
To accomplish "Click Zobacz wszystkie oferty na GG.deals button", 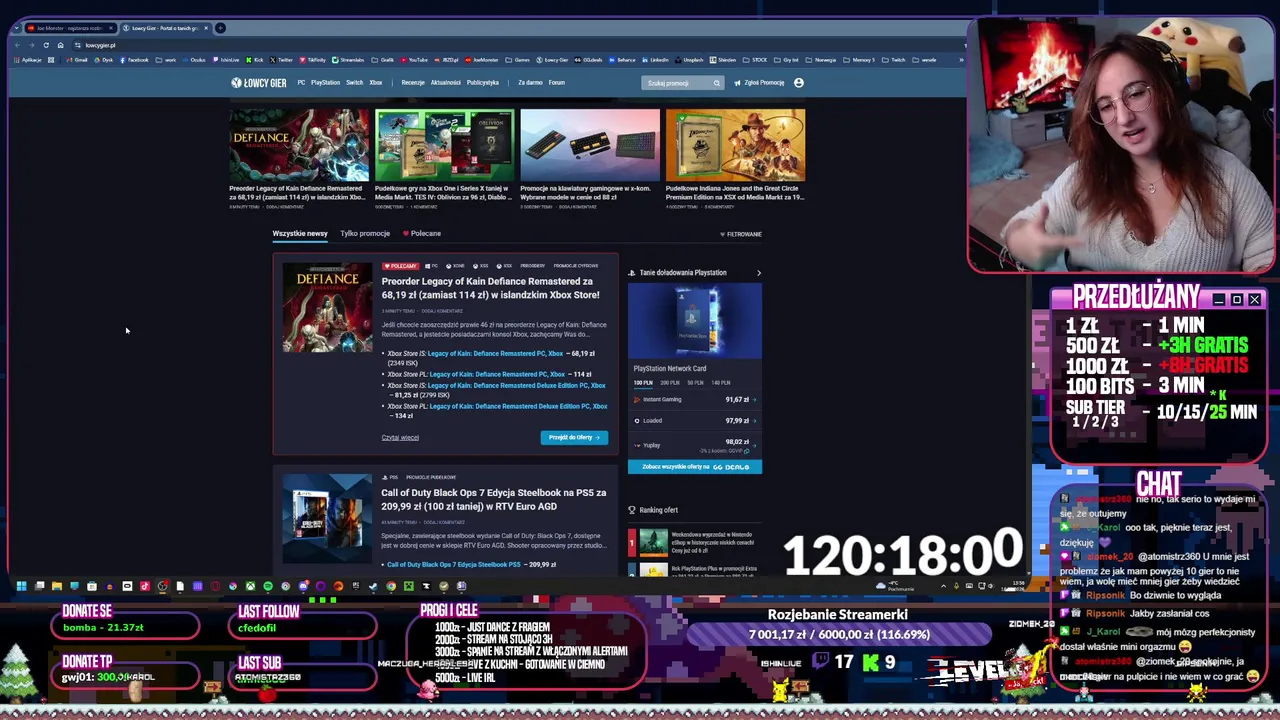I will pos(695,467).
